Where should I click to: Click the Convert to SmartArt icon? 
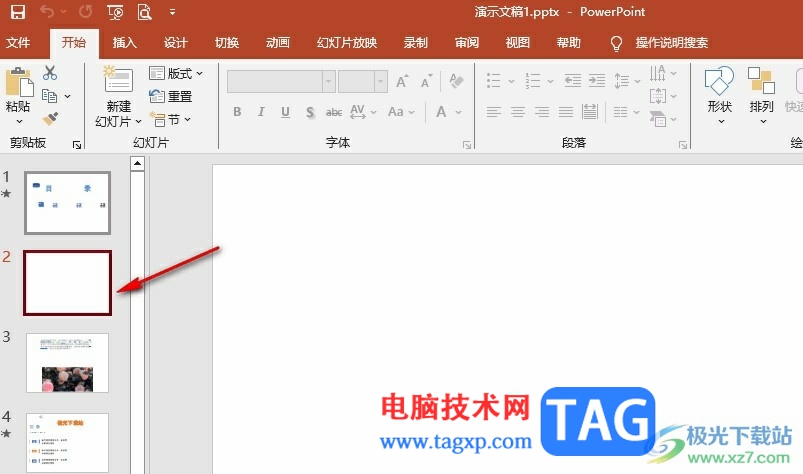(658, 119)
